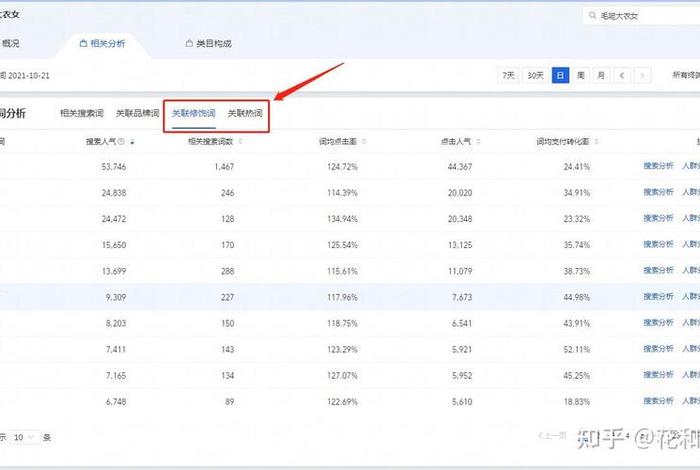
Task: Click the 点击人气 value 5,952
Action: (x=462, y=376)
